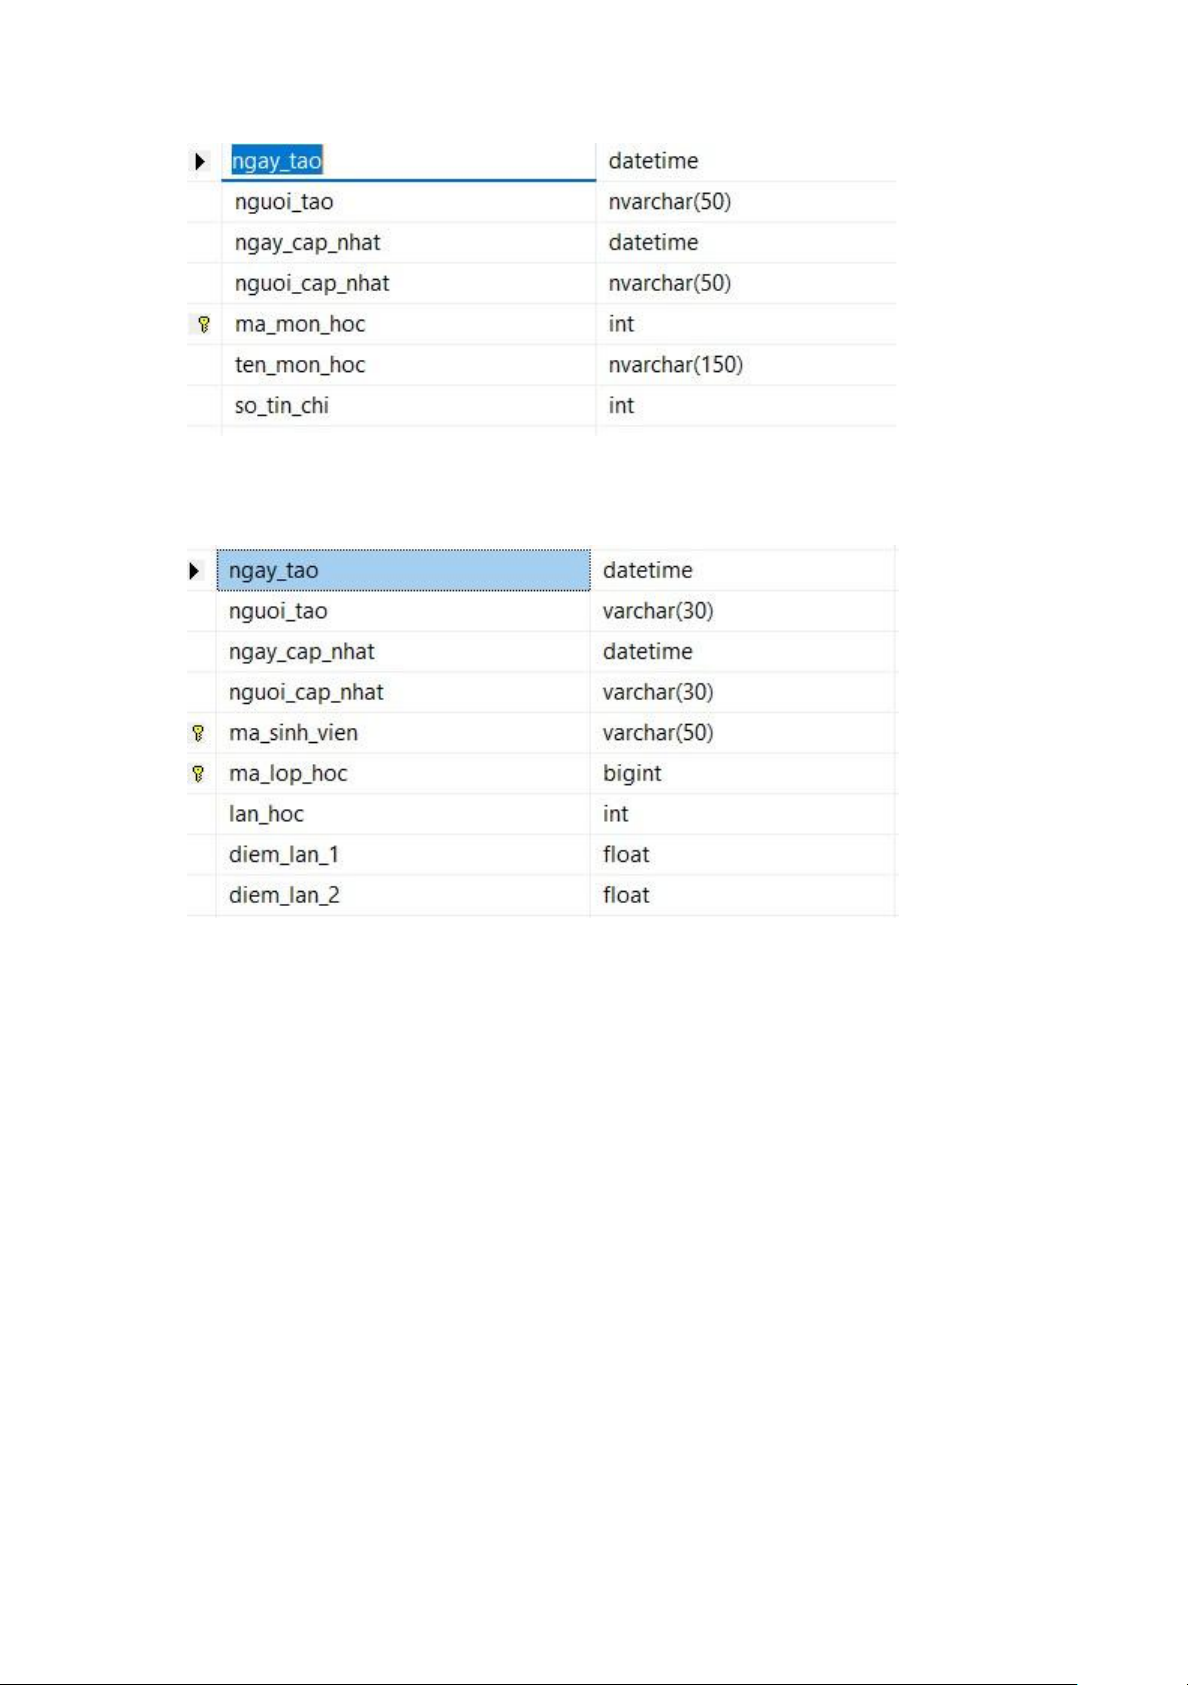Select the ma_mon_hoc column name cell
Viewport: 1192px width, 1685px height.
[x=300, y=324]
